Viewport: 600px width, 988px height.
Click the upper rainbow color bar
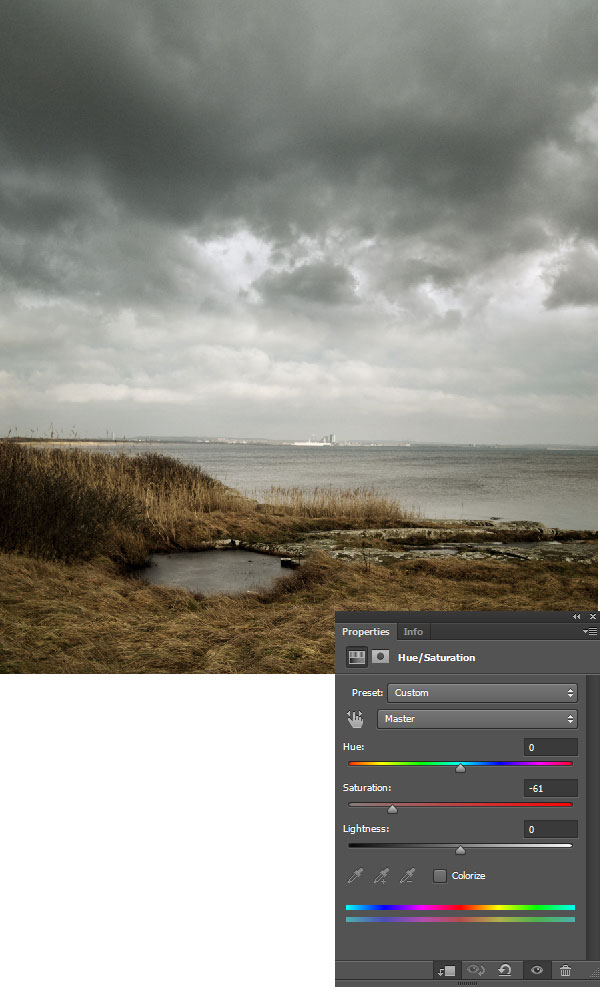pyautogui.click(x=461, y=907)
